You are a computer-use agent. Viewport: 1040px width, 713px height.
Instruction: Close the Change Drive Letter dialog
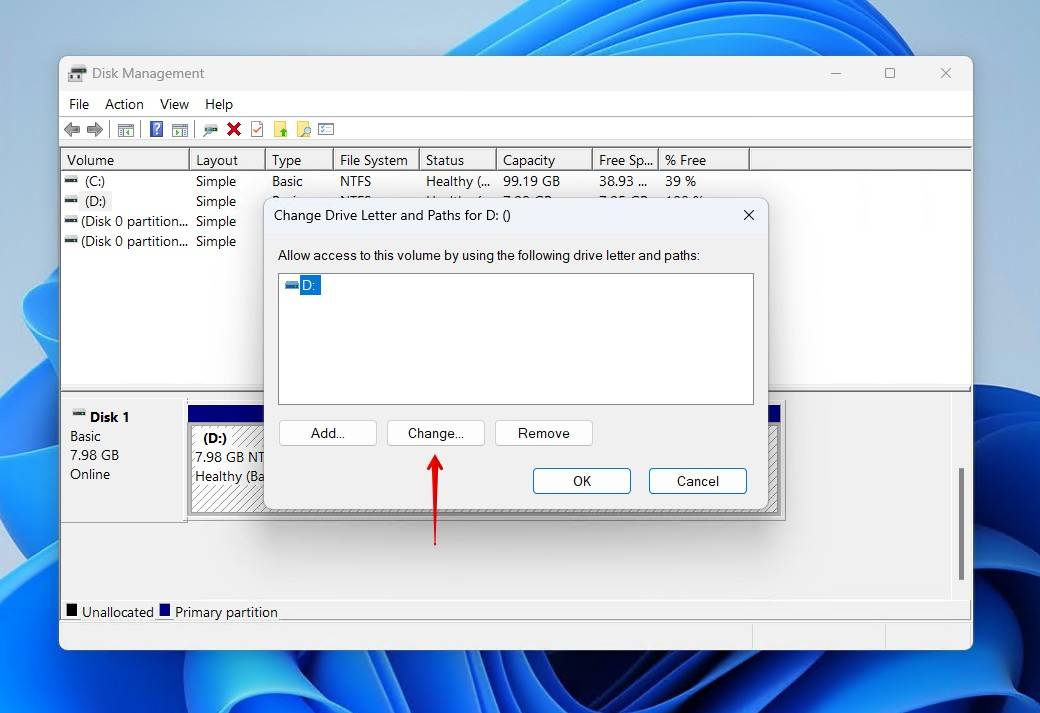tap(749, 215)
